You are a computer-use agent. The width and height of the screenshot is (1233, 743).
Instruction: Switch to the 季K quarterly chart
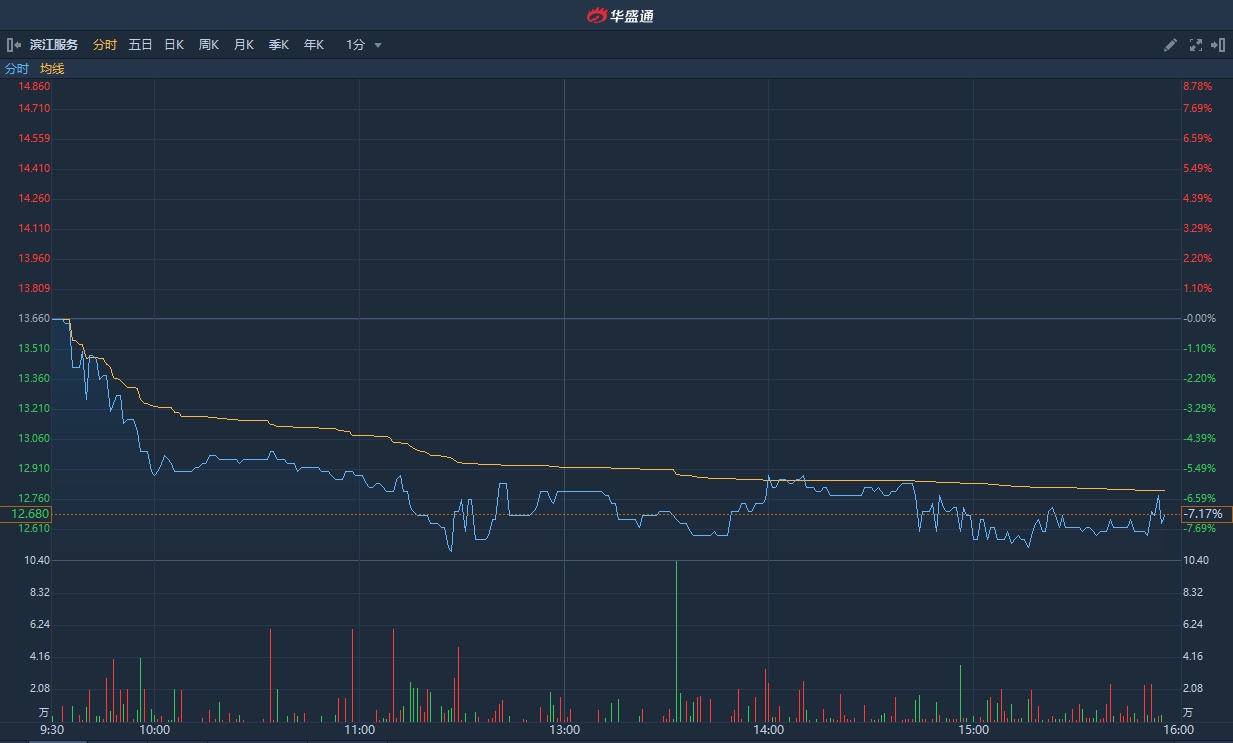click(279, 45)
